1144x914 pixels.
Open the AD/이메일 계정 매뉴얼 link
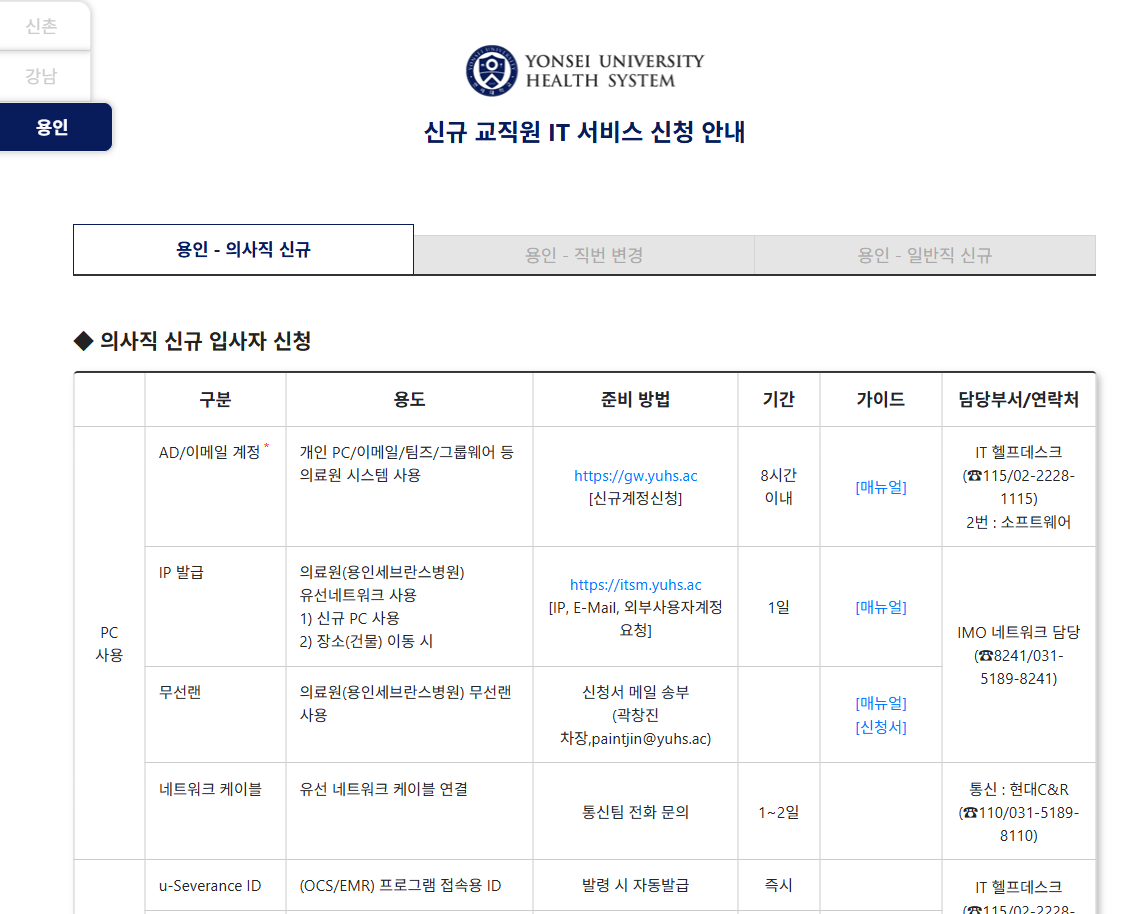pos(881,487)
